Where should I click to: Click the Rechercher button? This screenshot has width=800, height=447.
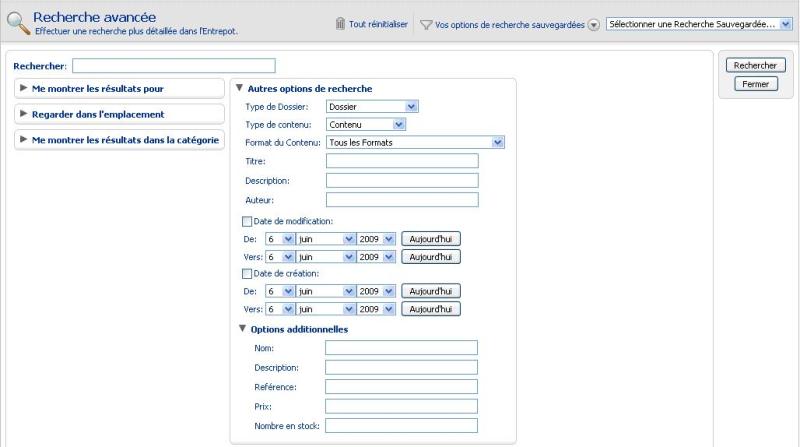click(755, 65)
